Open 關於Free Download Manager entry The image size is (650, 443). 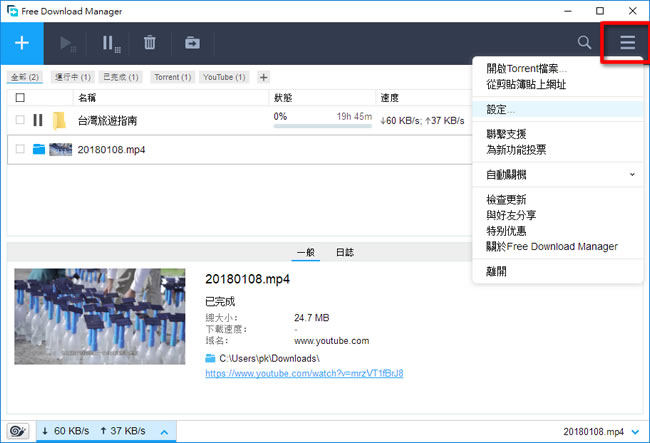558,247
